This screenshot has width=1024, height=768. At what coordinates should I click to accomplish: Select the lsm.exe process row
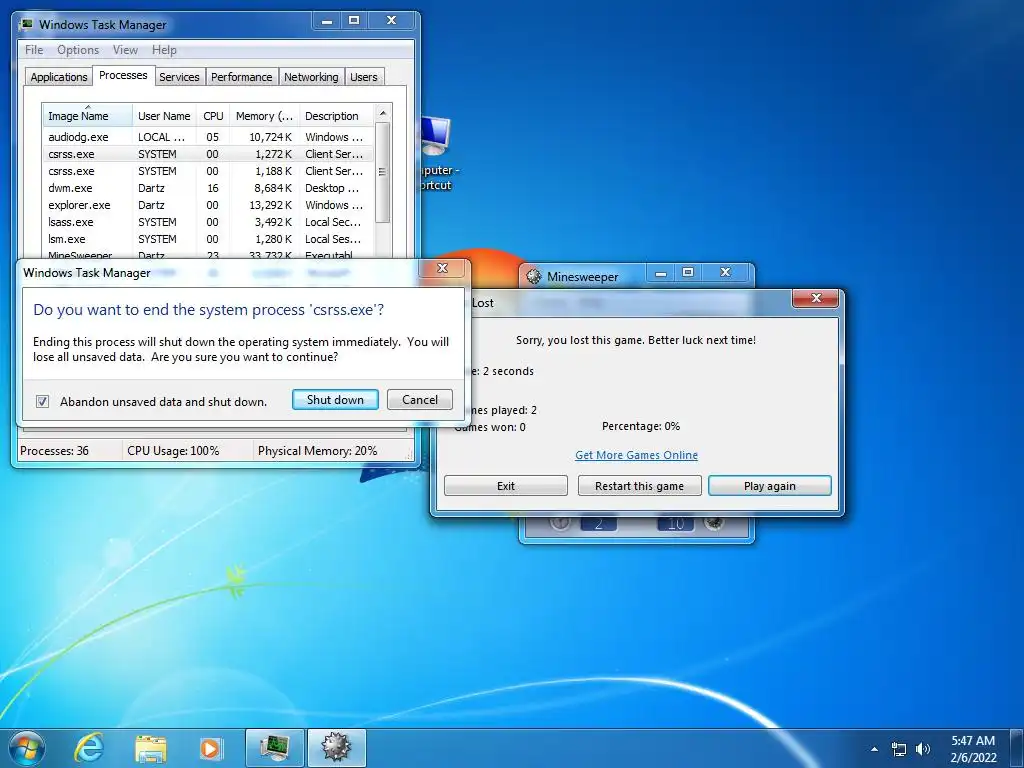[x=208, y=239]
